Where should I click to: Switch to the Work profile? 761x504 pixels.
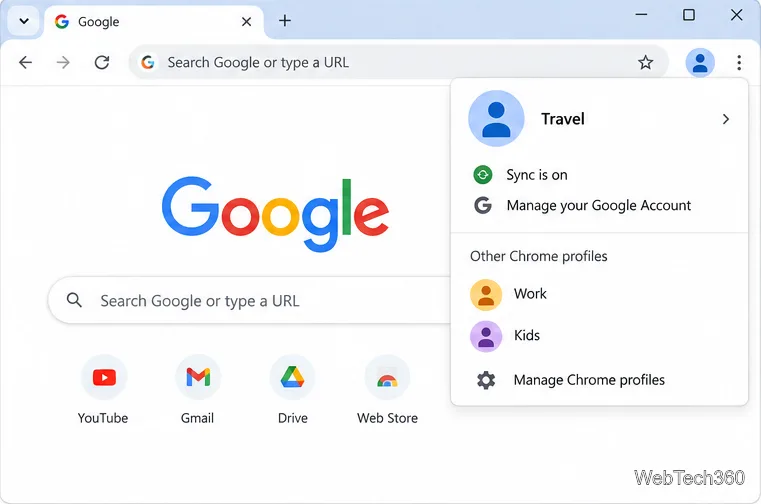599,294
